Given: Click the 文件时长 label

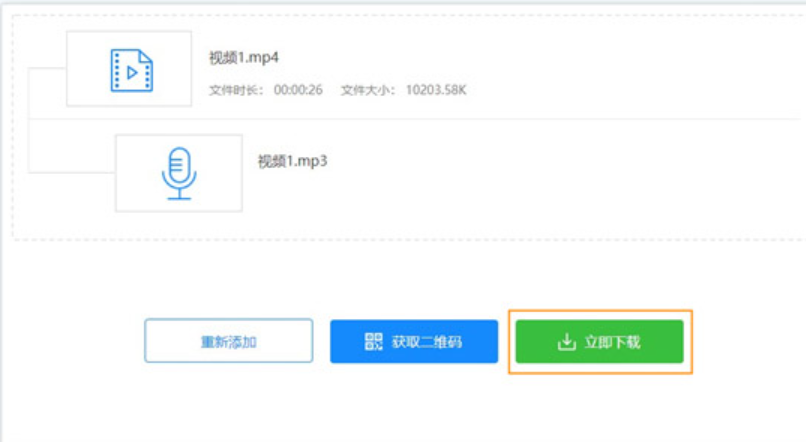Looking at the screenshot, I should click(235, 90).
